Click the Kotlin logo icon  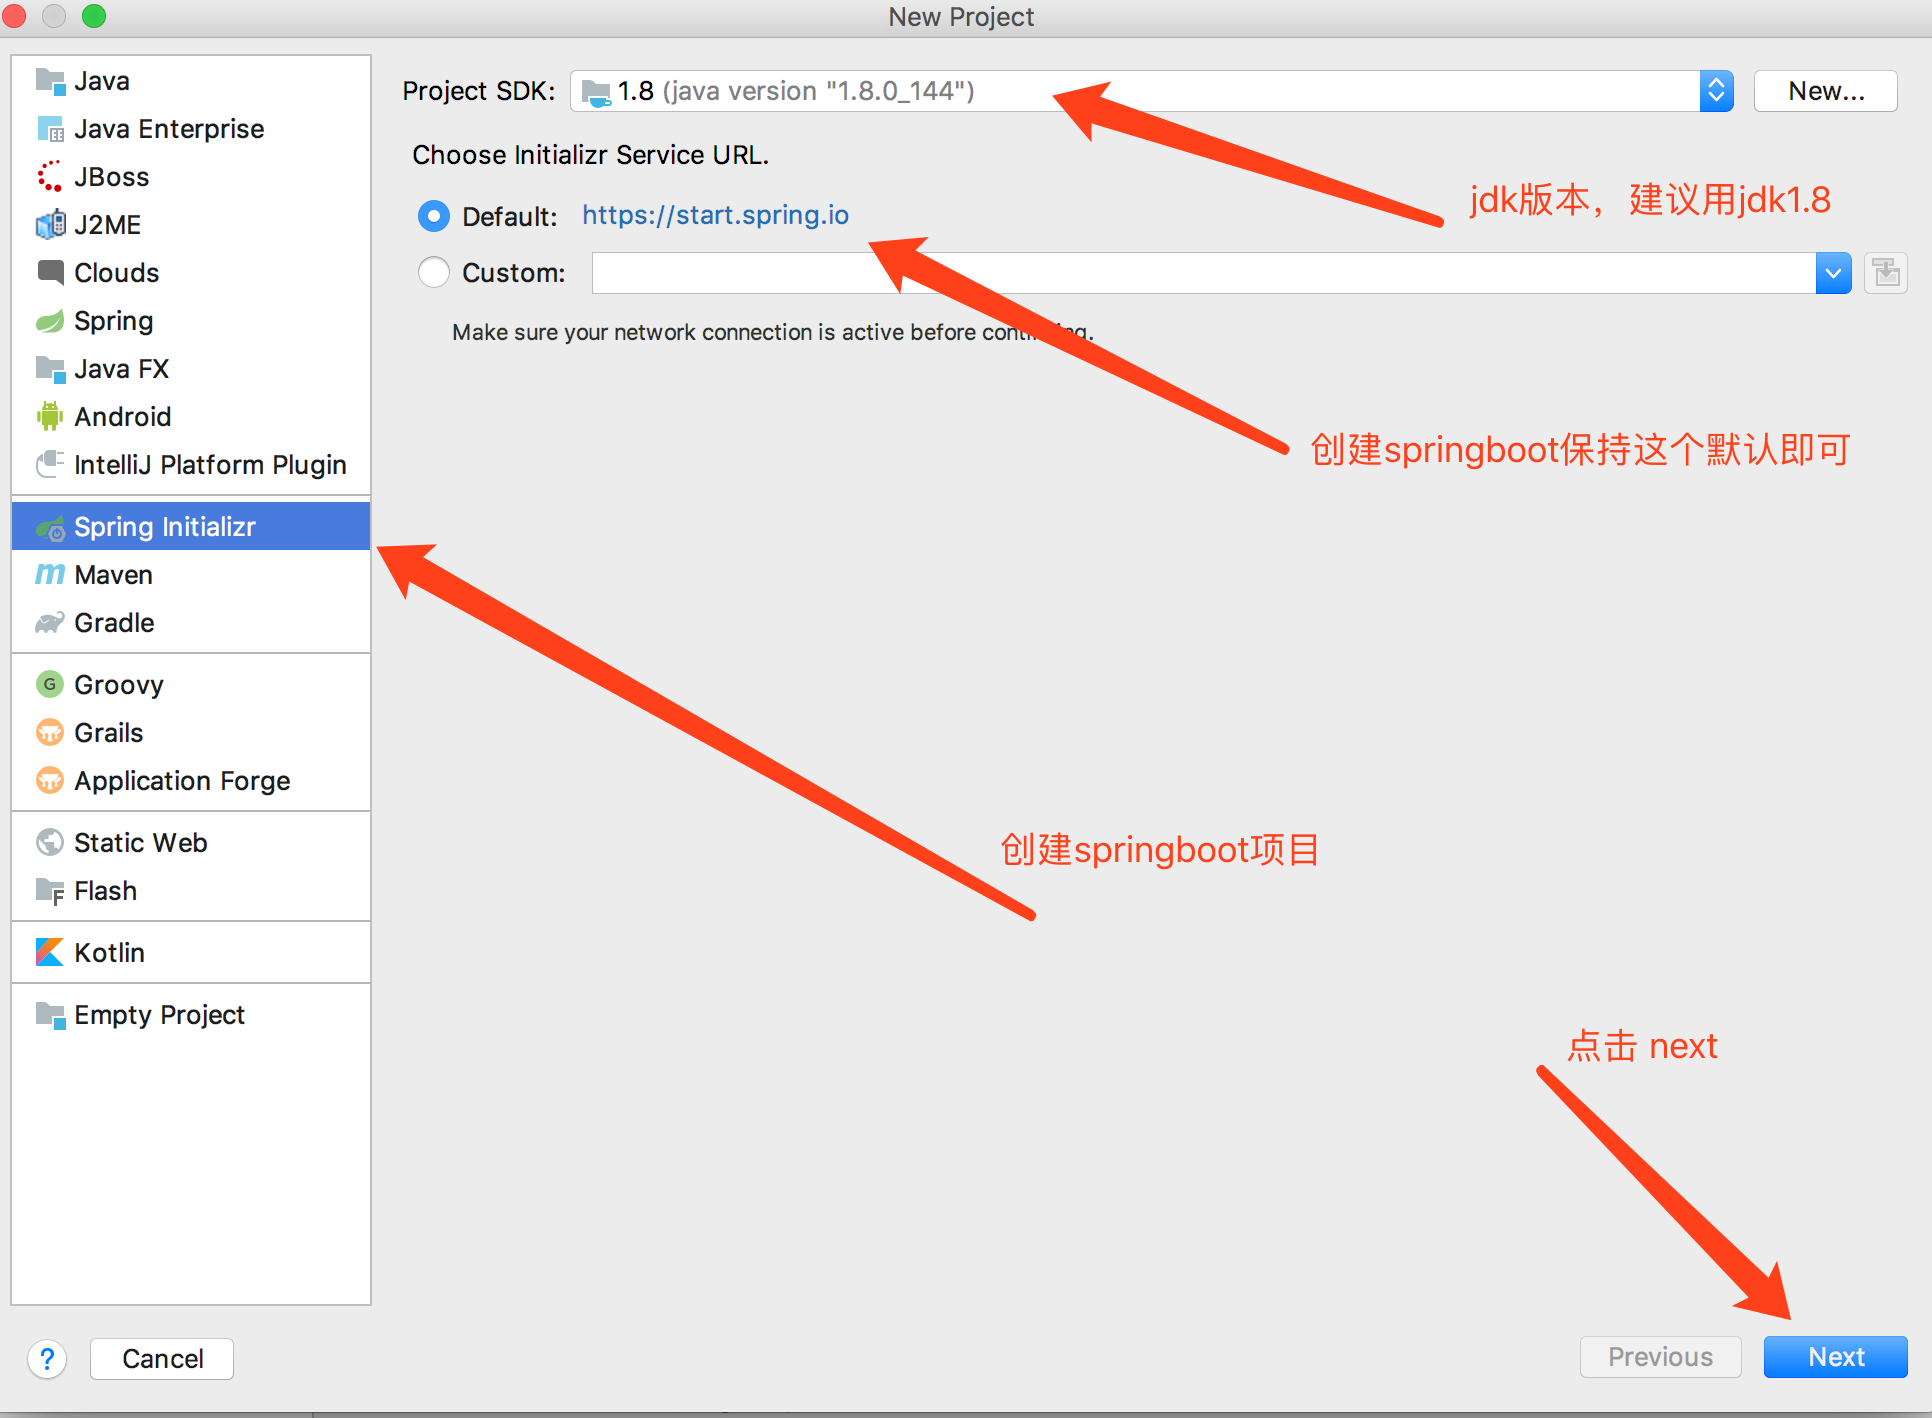tap(49, 953)
